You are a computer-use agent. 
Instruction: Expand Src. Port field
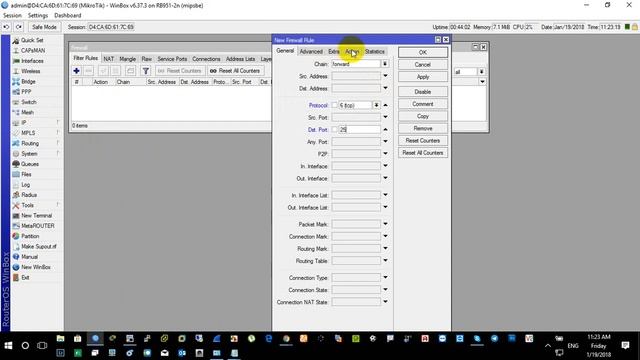[x=385, y=117]
